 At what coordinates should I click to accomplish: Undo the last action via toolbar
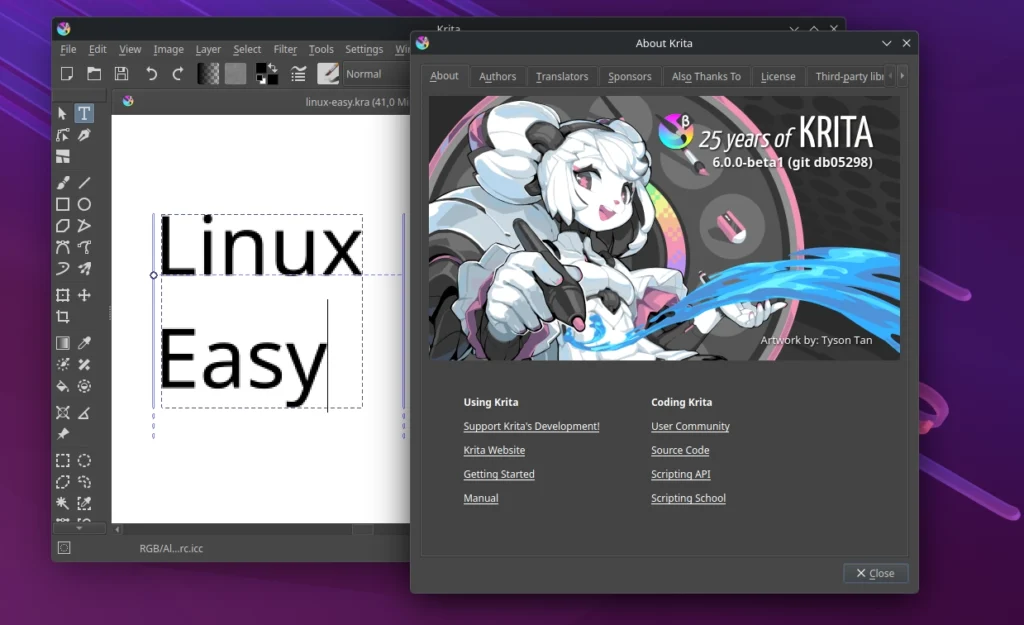150,73
